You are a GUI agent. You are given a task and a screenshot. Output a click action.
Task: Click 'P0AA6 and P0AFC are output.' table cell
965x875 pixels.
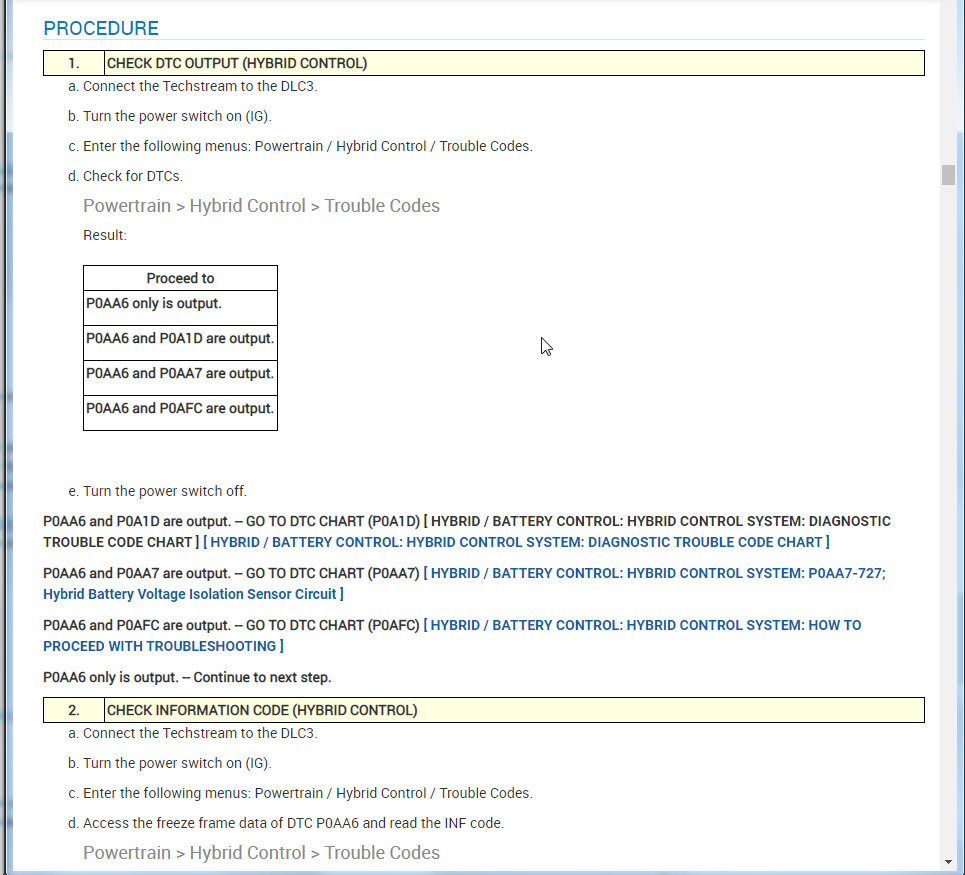(x=180, y=413)
